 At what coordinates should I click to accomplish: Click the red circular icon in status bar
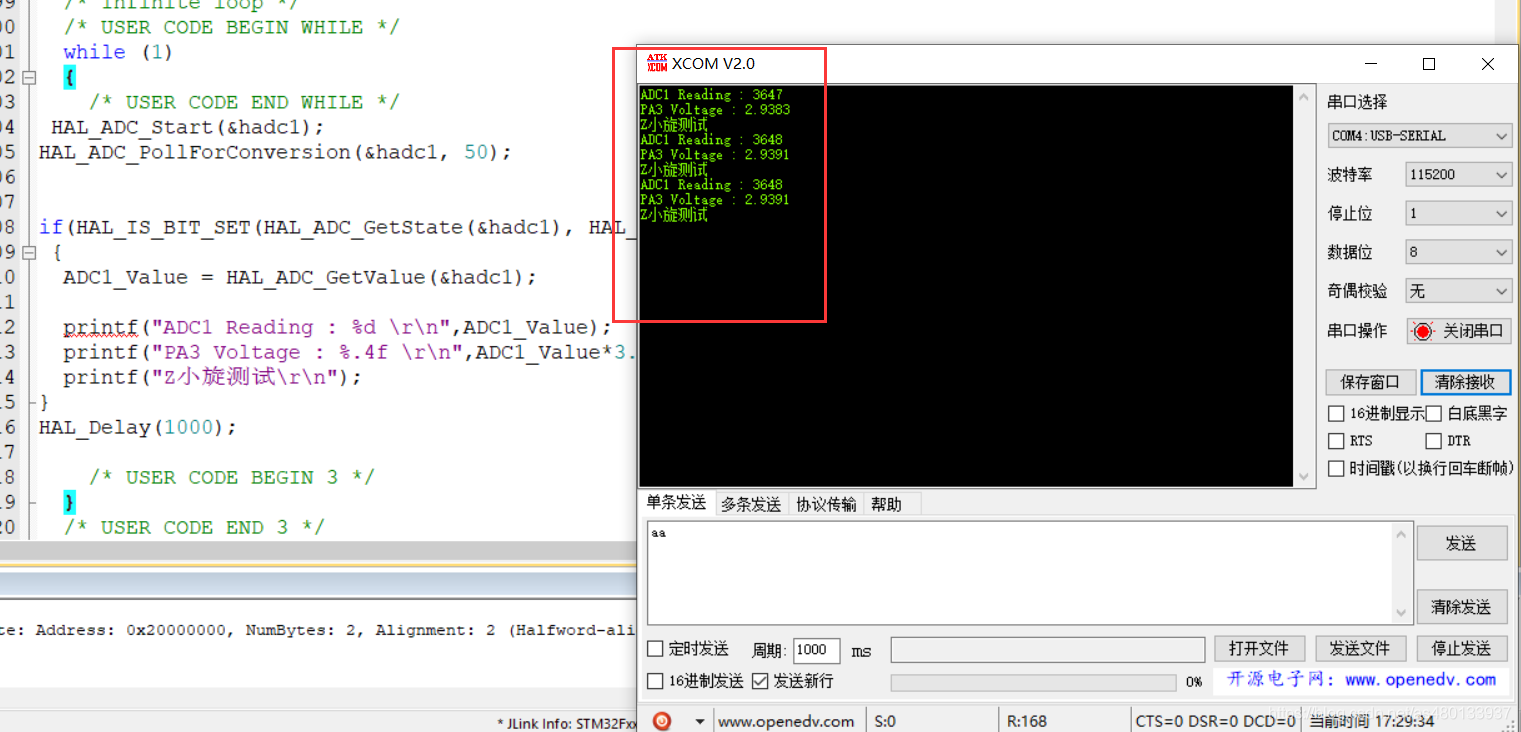coord(661,721)
